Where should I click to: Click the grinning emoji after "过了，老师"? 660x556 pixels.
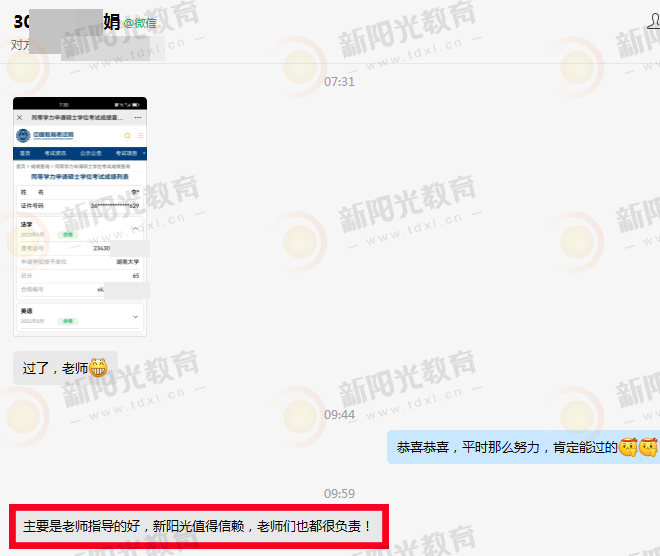(x=98, y=368)
